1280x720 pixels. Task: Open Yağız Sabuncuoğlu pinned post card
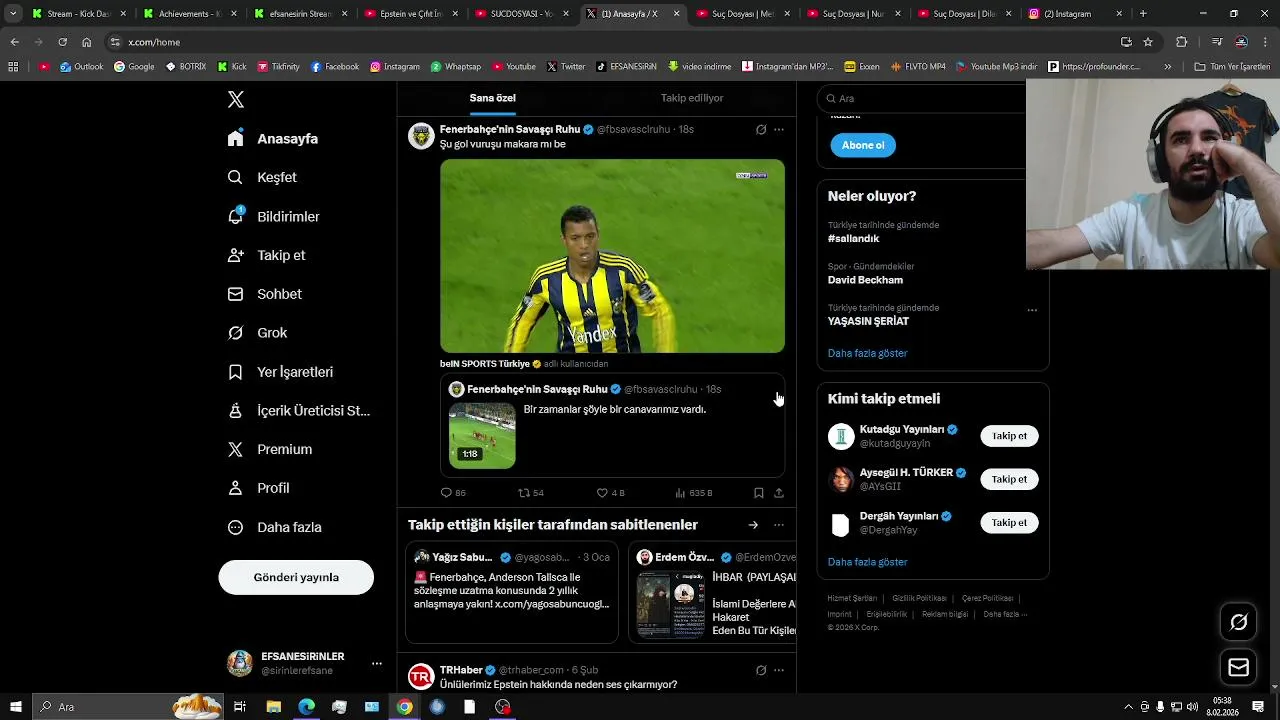pos(512,592)
